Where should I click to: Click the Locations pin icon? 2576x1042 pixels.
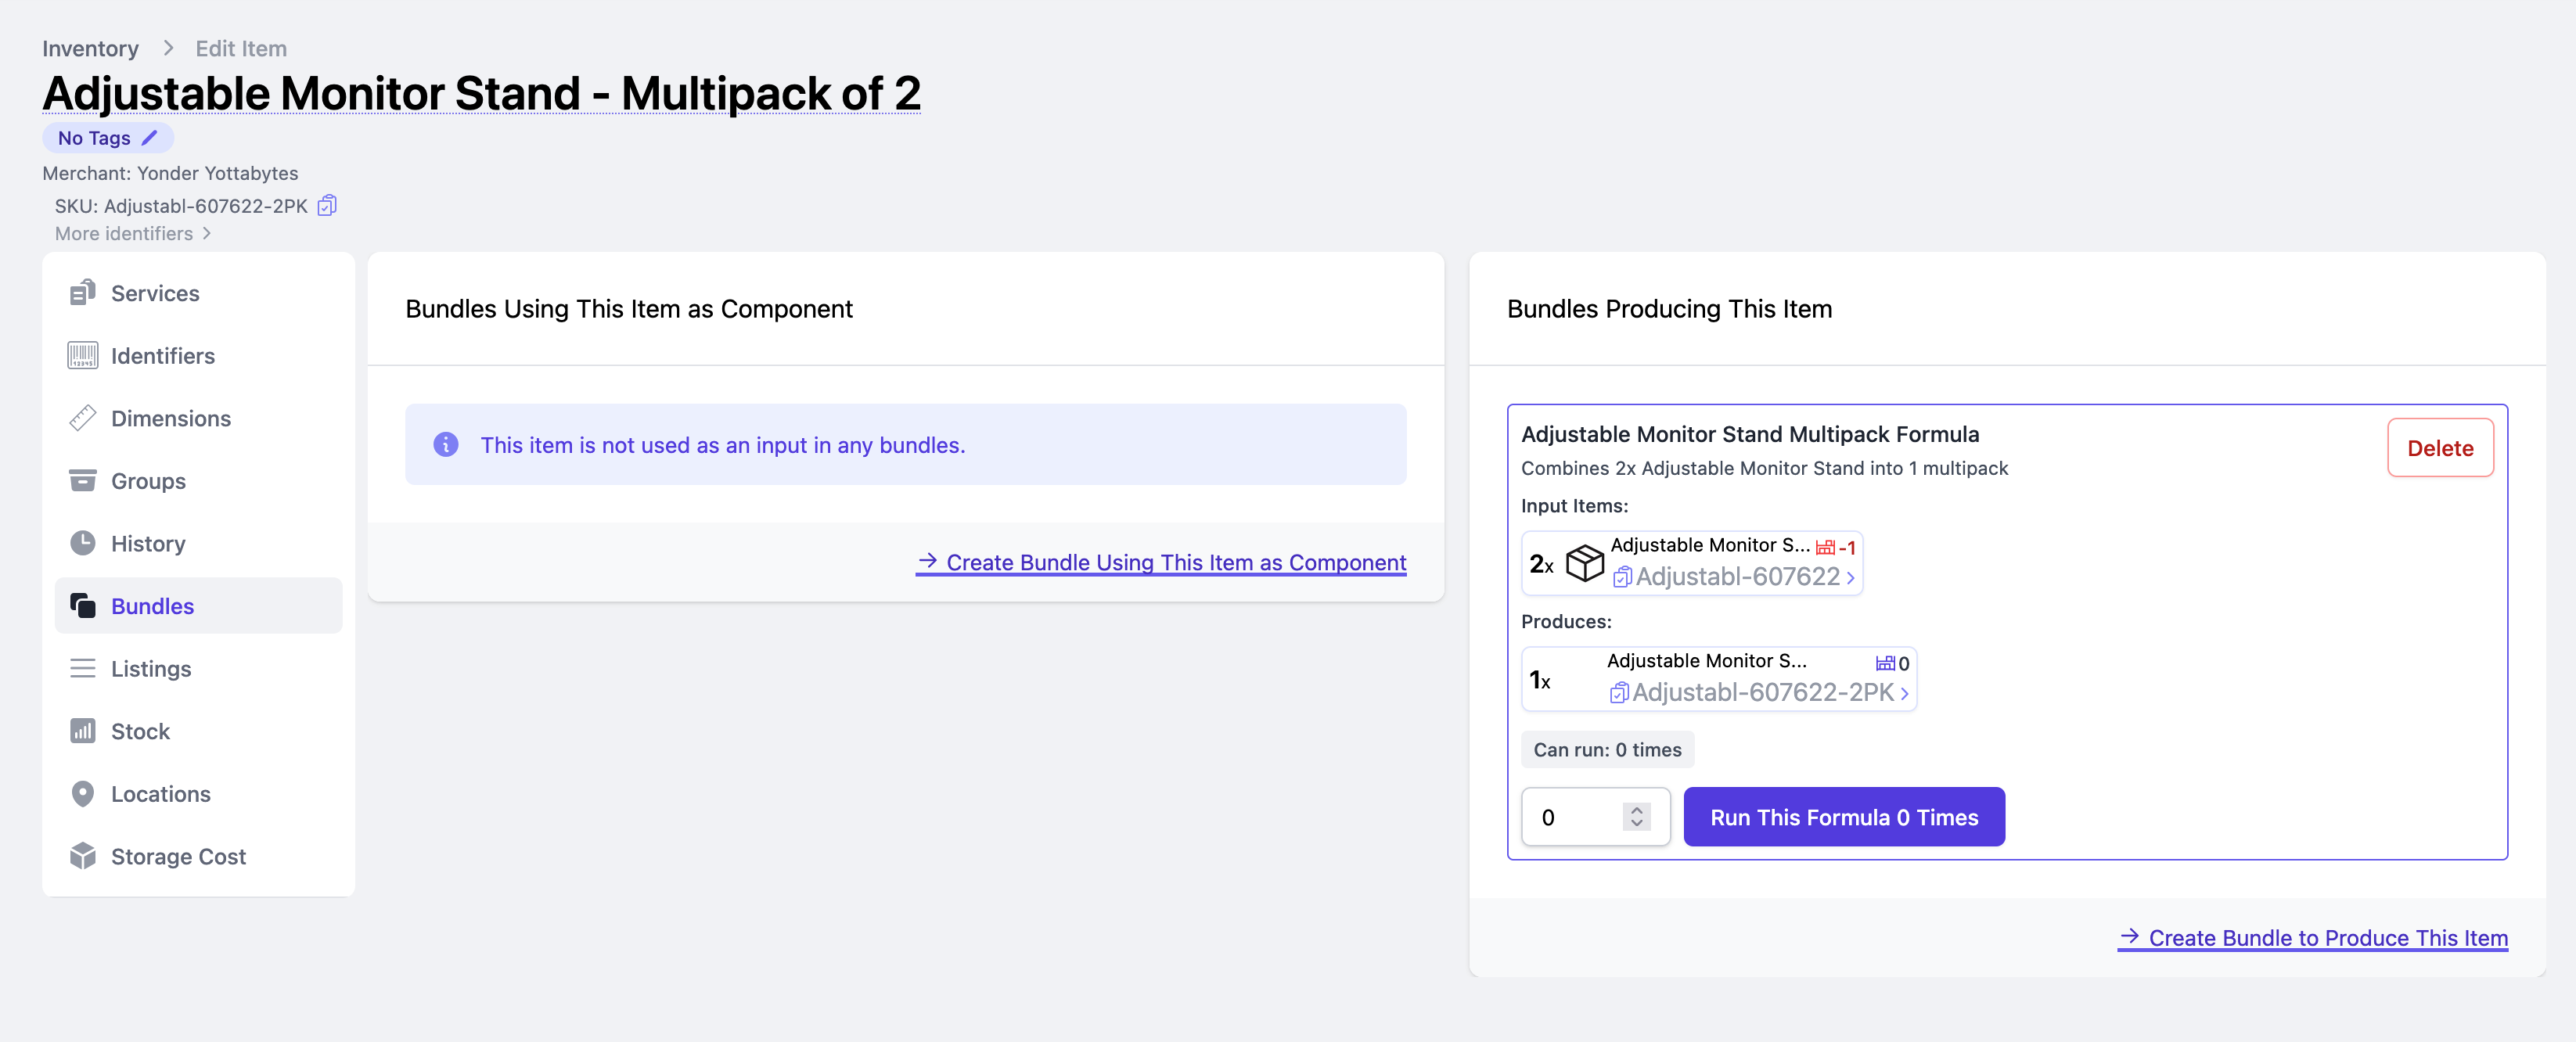click(82, 794)
